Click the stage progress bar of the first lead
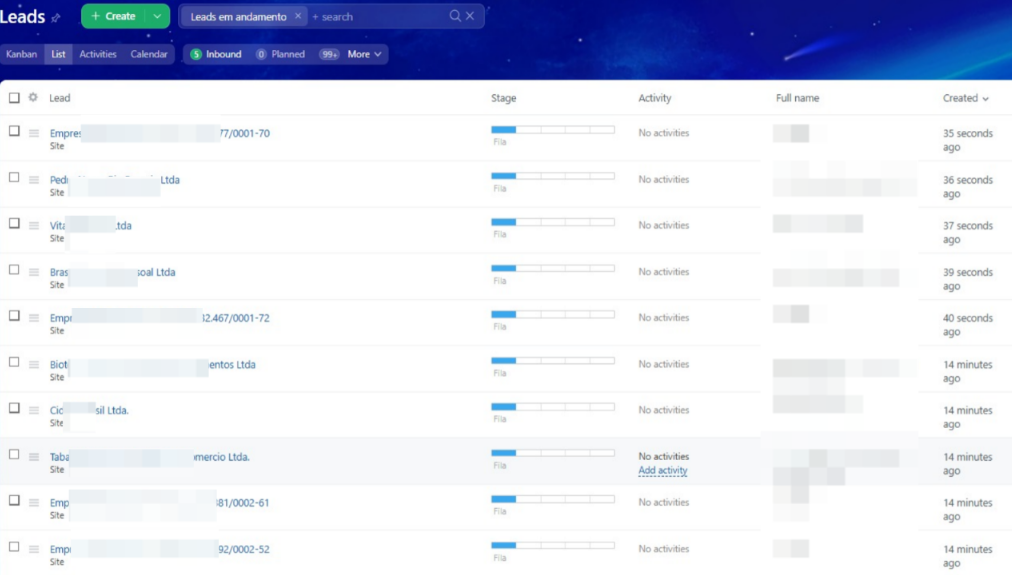This screenshot has height=575, width=1012. coord(552,130)
